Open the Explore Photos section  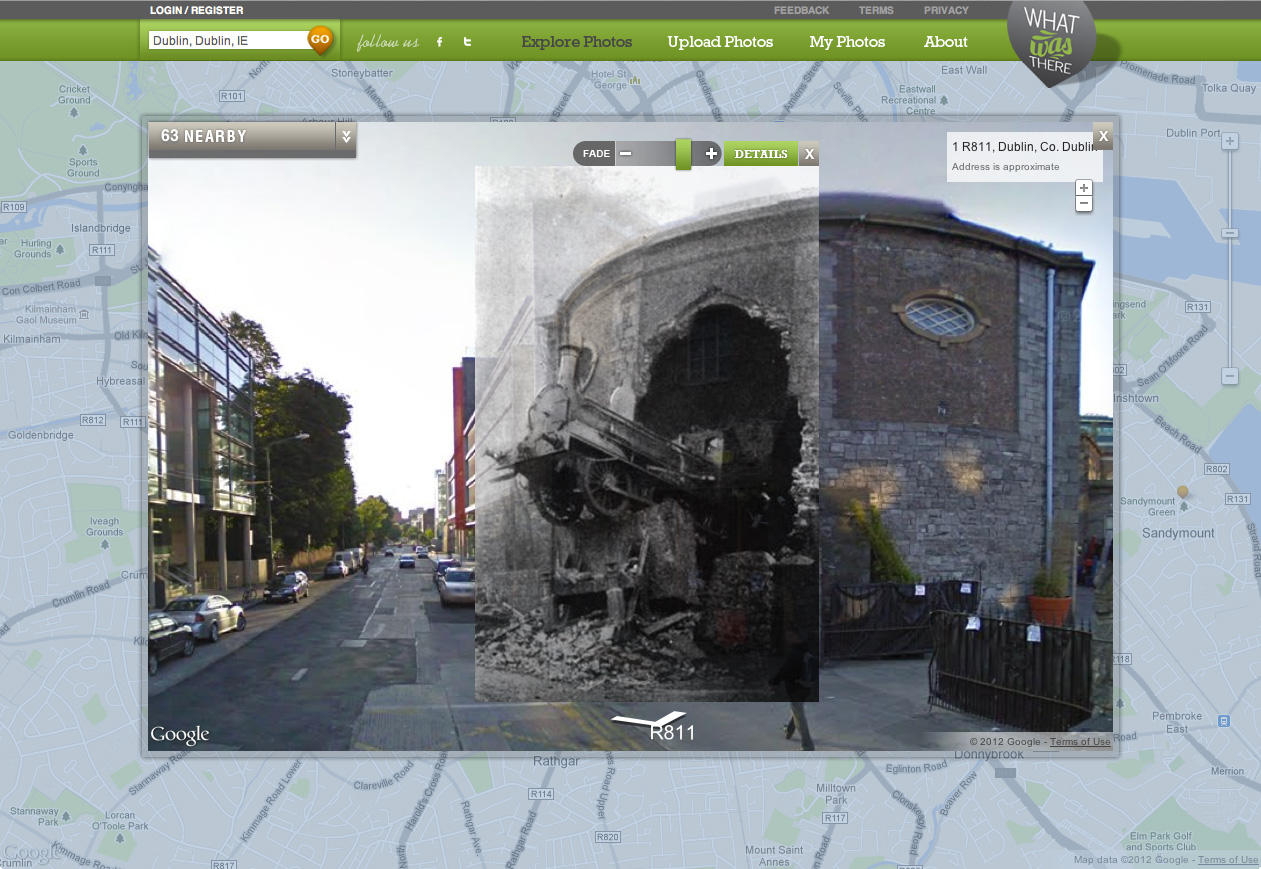tap(577, 42)
